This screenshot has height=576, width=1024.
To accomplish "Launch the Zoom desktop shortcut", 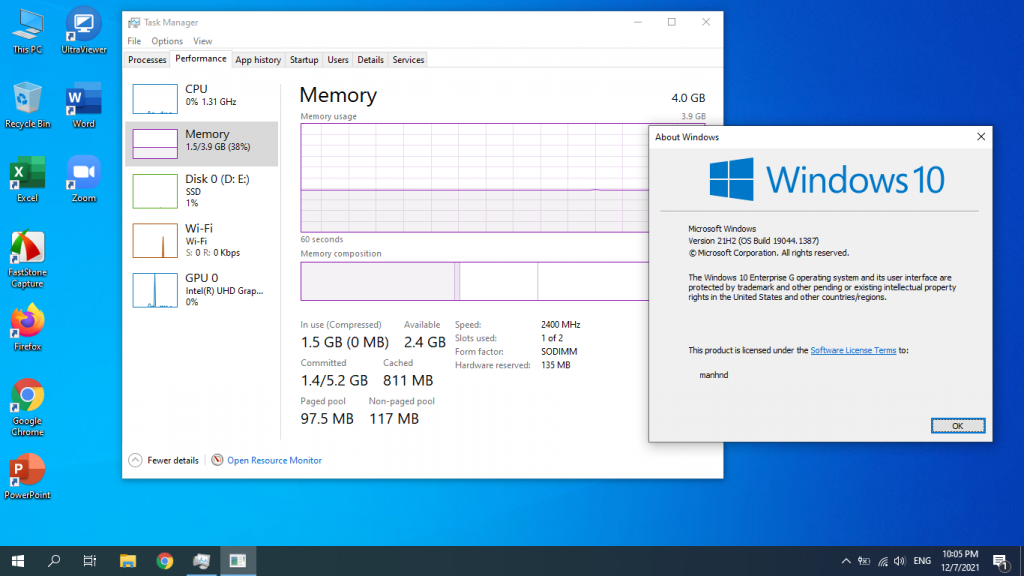I will click(x=84, y=180).
